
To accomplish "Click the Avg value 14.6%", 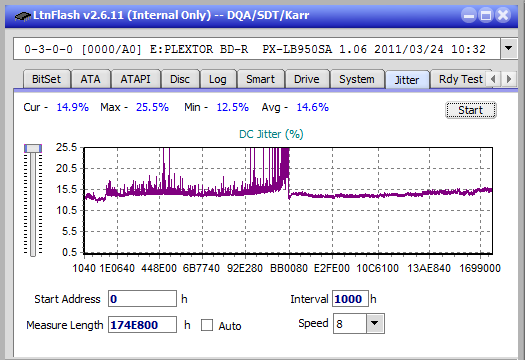I will (x=312, y=107).
